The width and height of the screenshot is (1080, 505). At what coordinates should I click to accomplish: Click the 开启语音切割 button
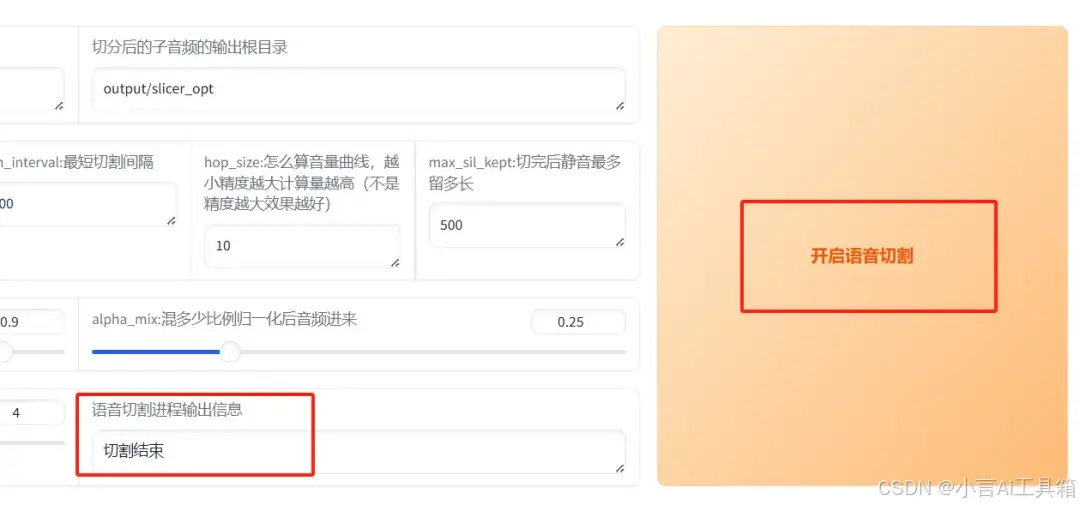(x=862, y=256)
